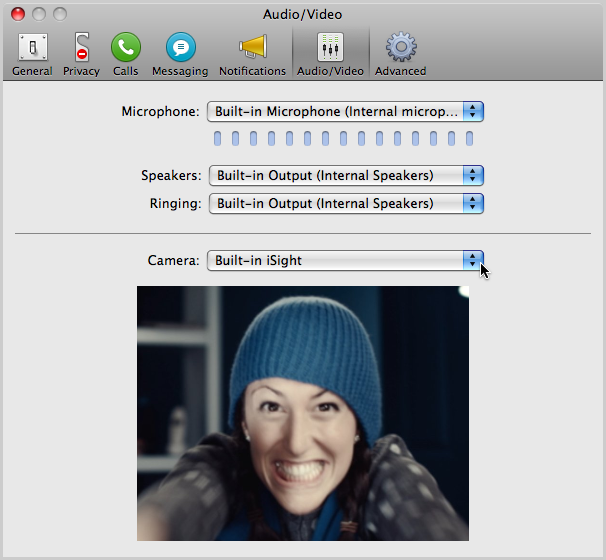Click the Microphone label
The height and width of the screenshot is (560, 606).
click(160, 112)
